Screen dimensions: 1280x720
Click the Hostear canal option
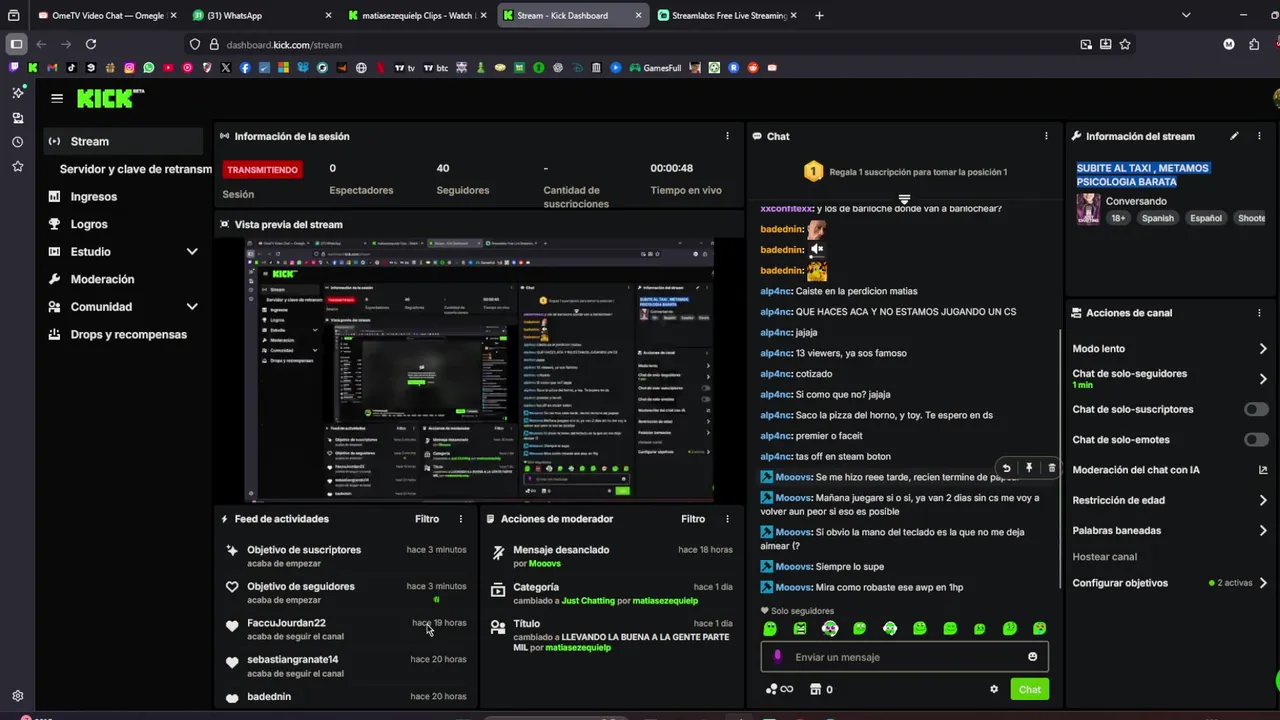1104,557
